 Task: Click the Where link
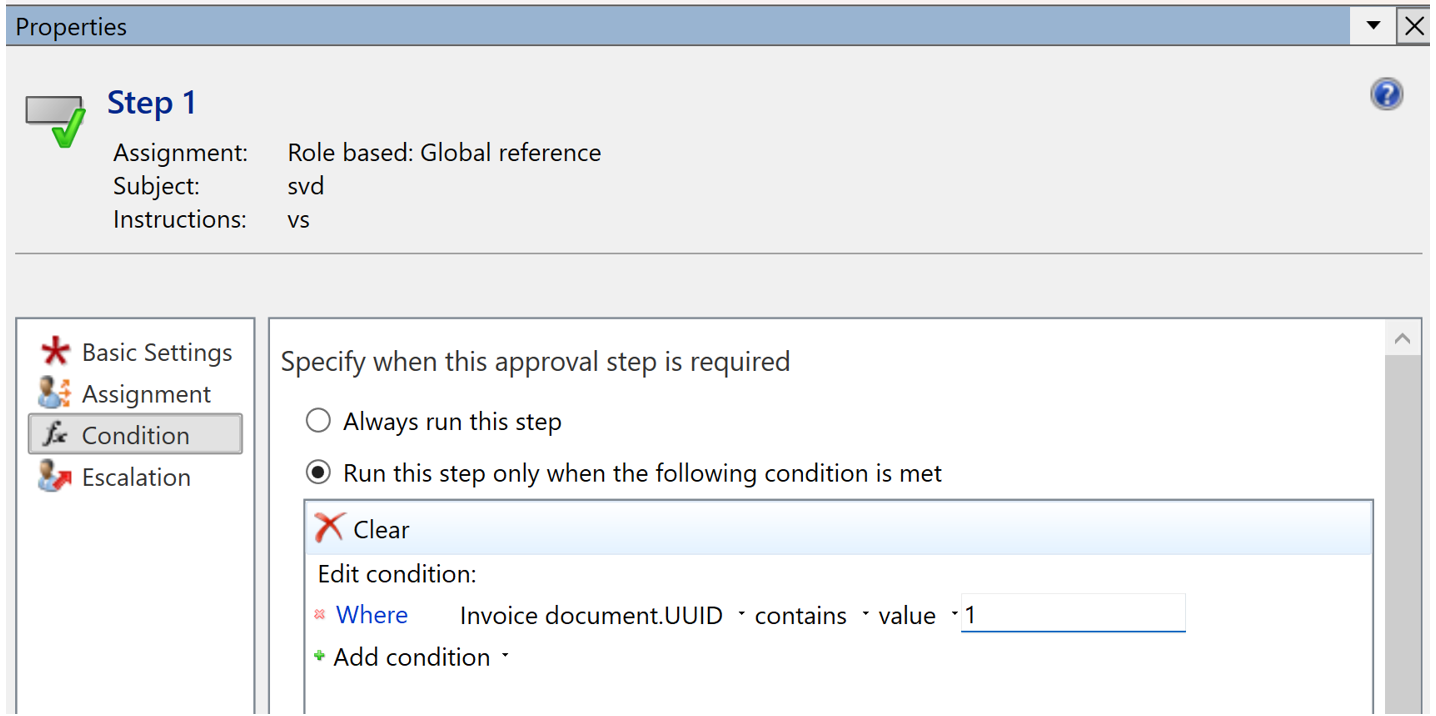coord(372,615)
